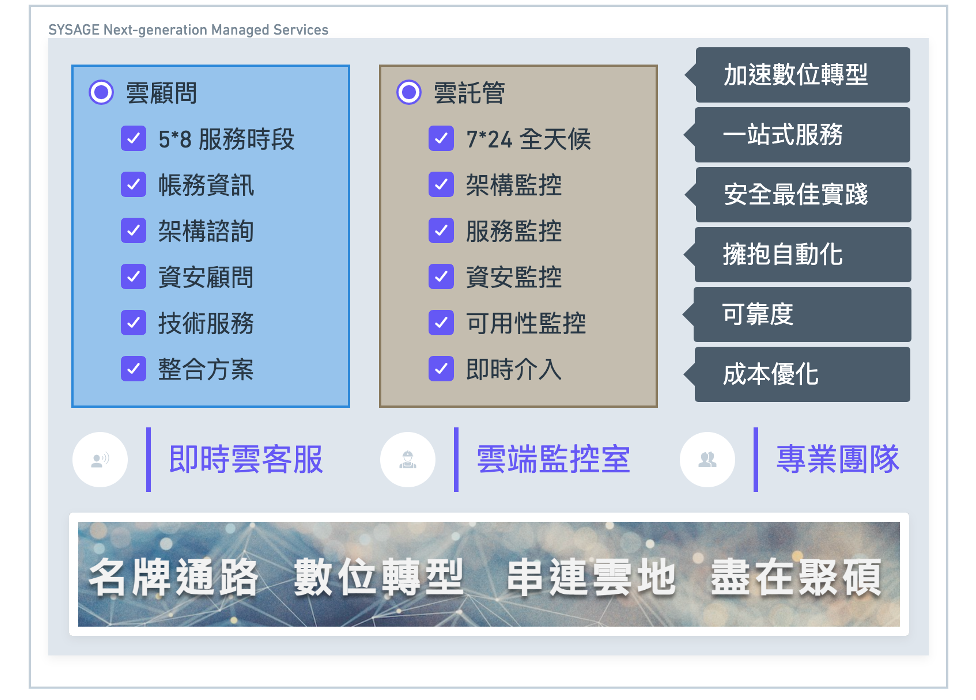The width and height of the screenshot is (976, 700).
Task: Toggle the 5*8 服務時段 checkbox
Action: tap(133, 139)
